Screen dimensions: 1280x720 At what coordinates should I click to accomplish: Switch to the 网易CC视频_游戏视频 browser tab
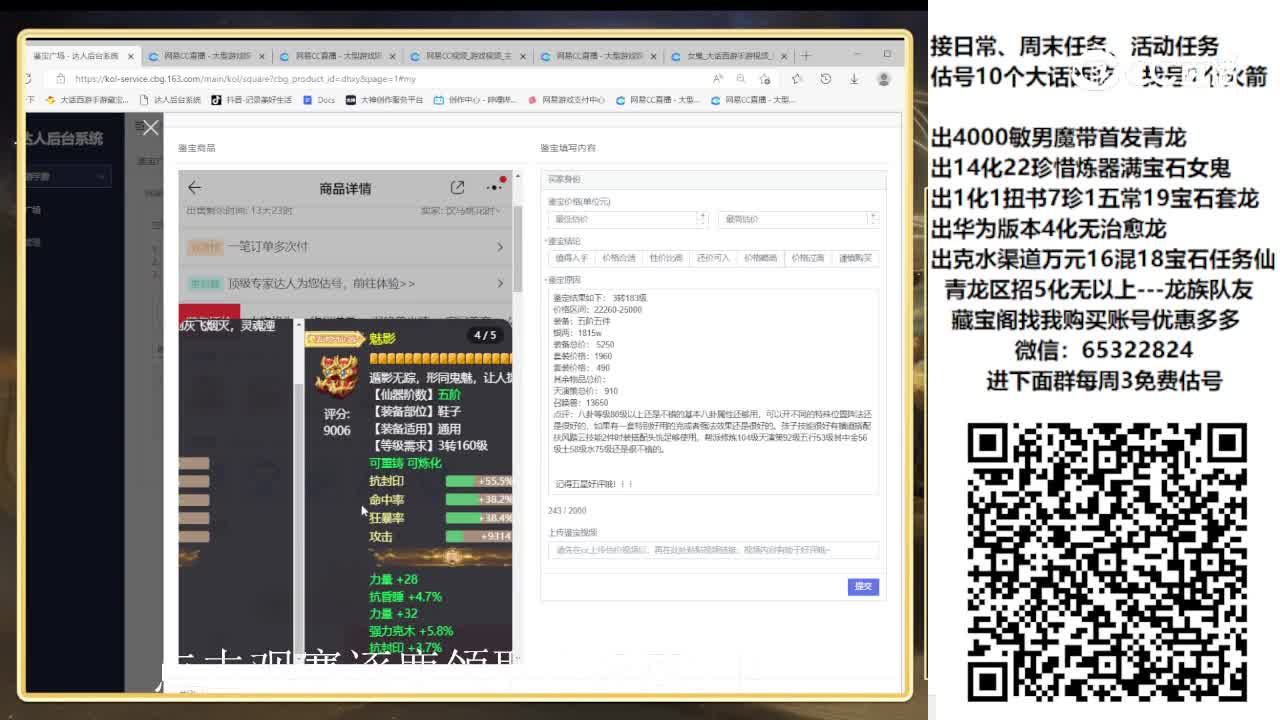tap(468, 56)
